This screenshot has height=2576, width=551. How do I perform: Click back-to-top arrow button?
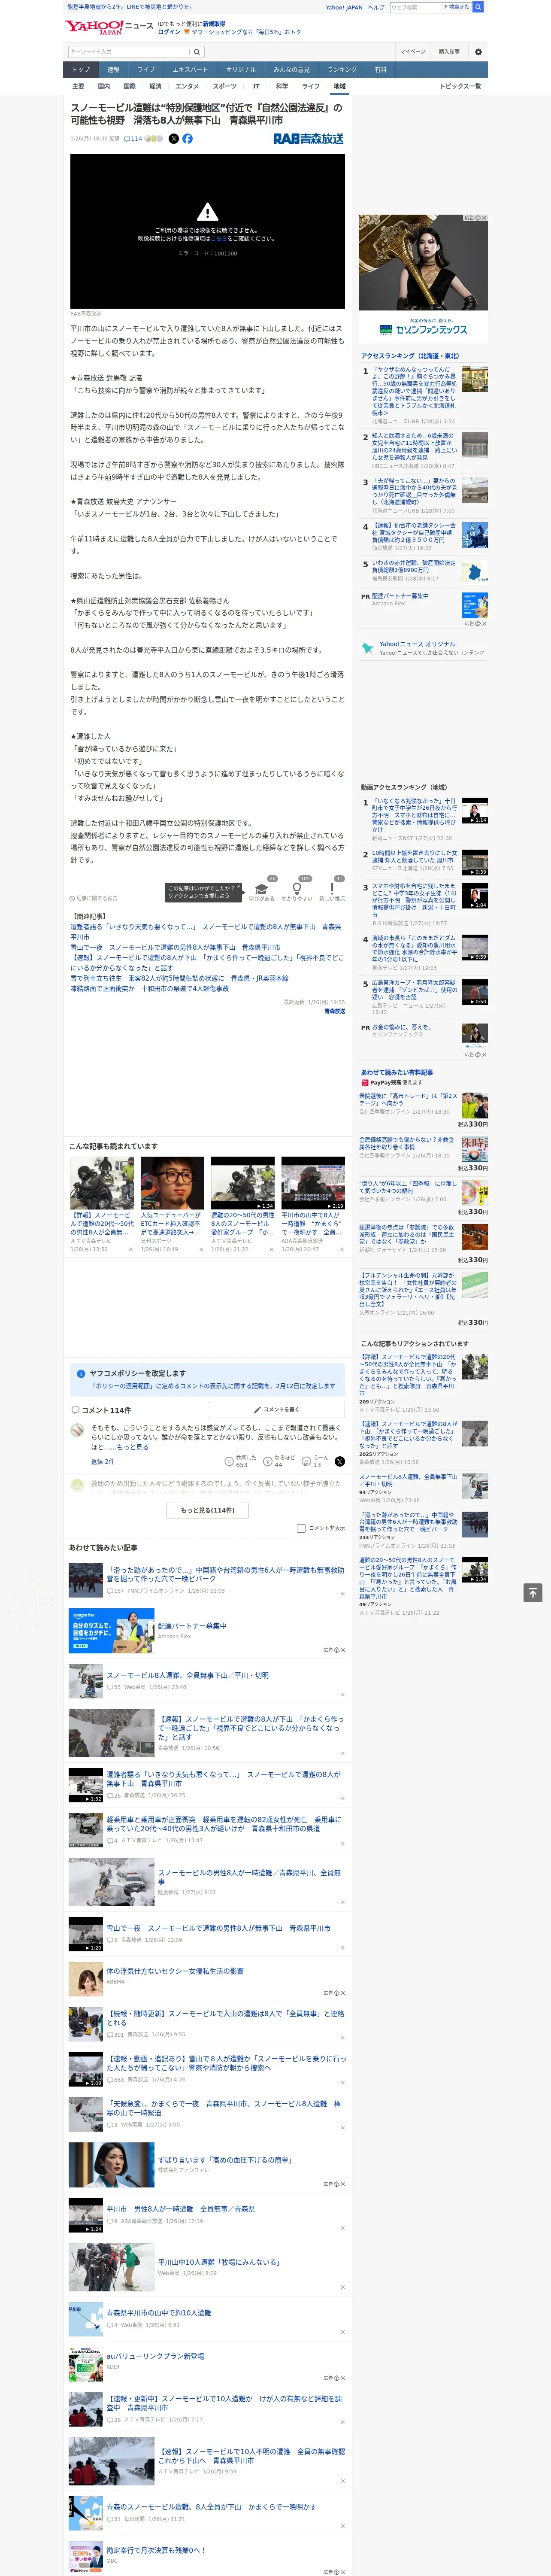click(x=533, y=1592)
